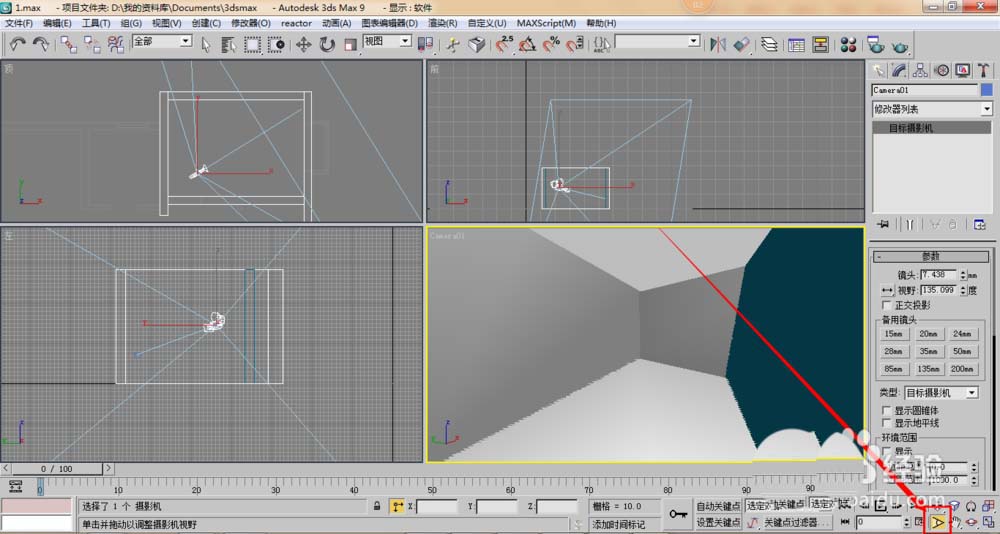Select the Move tool in toolbar
Screen dimensions: 1000x534
click(x=304, y=44)
